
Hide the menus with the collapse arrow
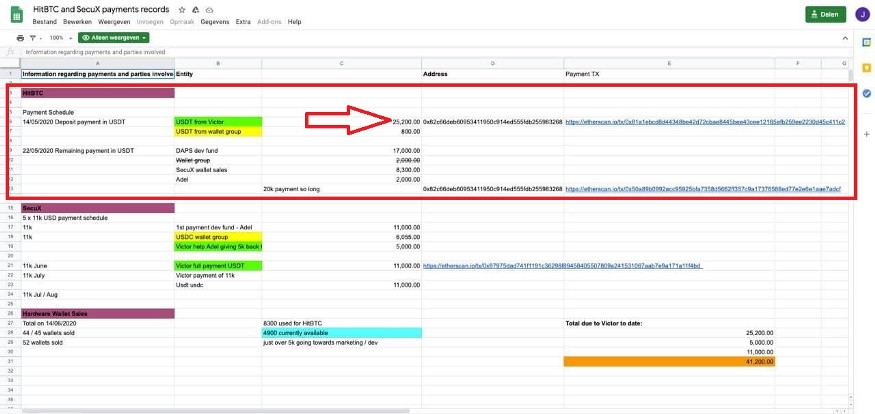click(845, 38)
